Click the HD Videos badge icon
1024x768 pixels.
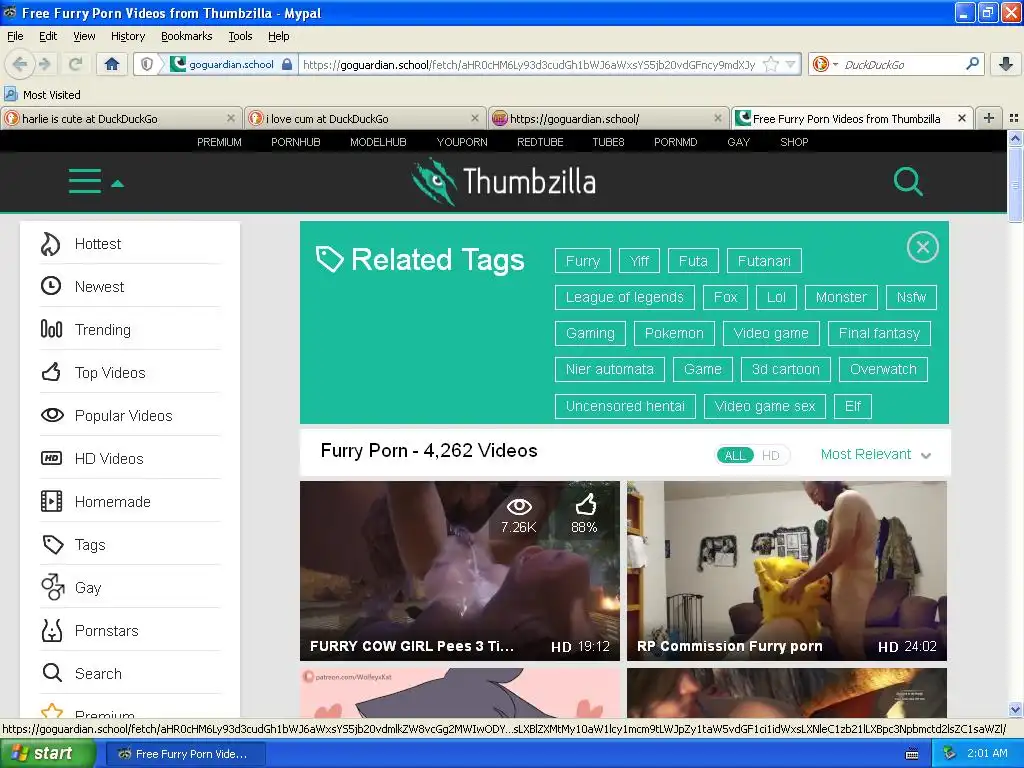pyautogui.click(x=51, y=458)
